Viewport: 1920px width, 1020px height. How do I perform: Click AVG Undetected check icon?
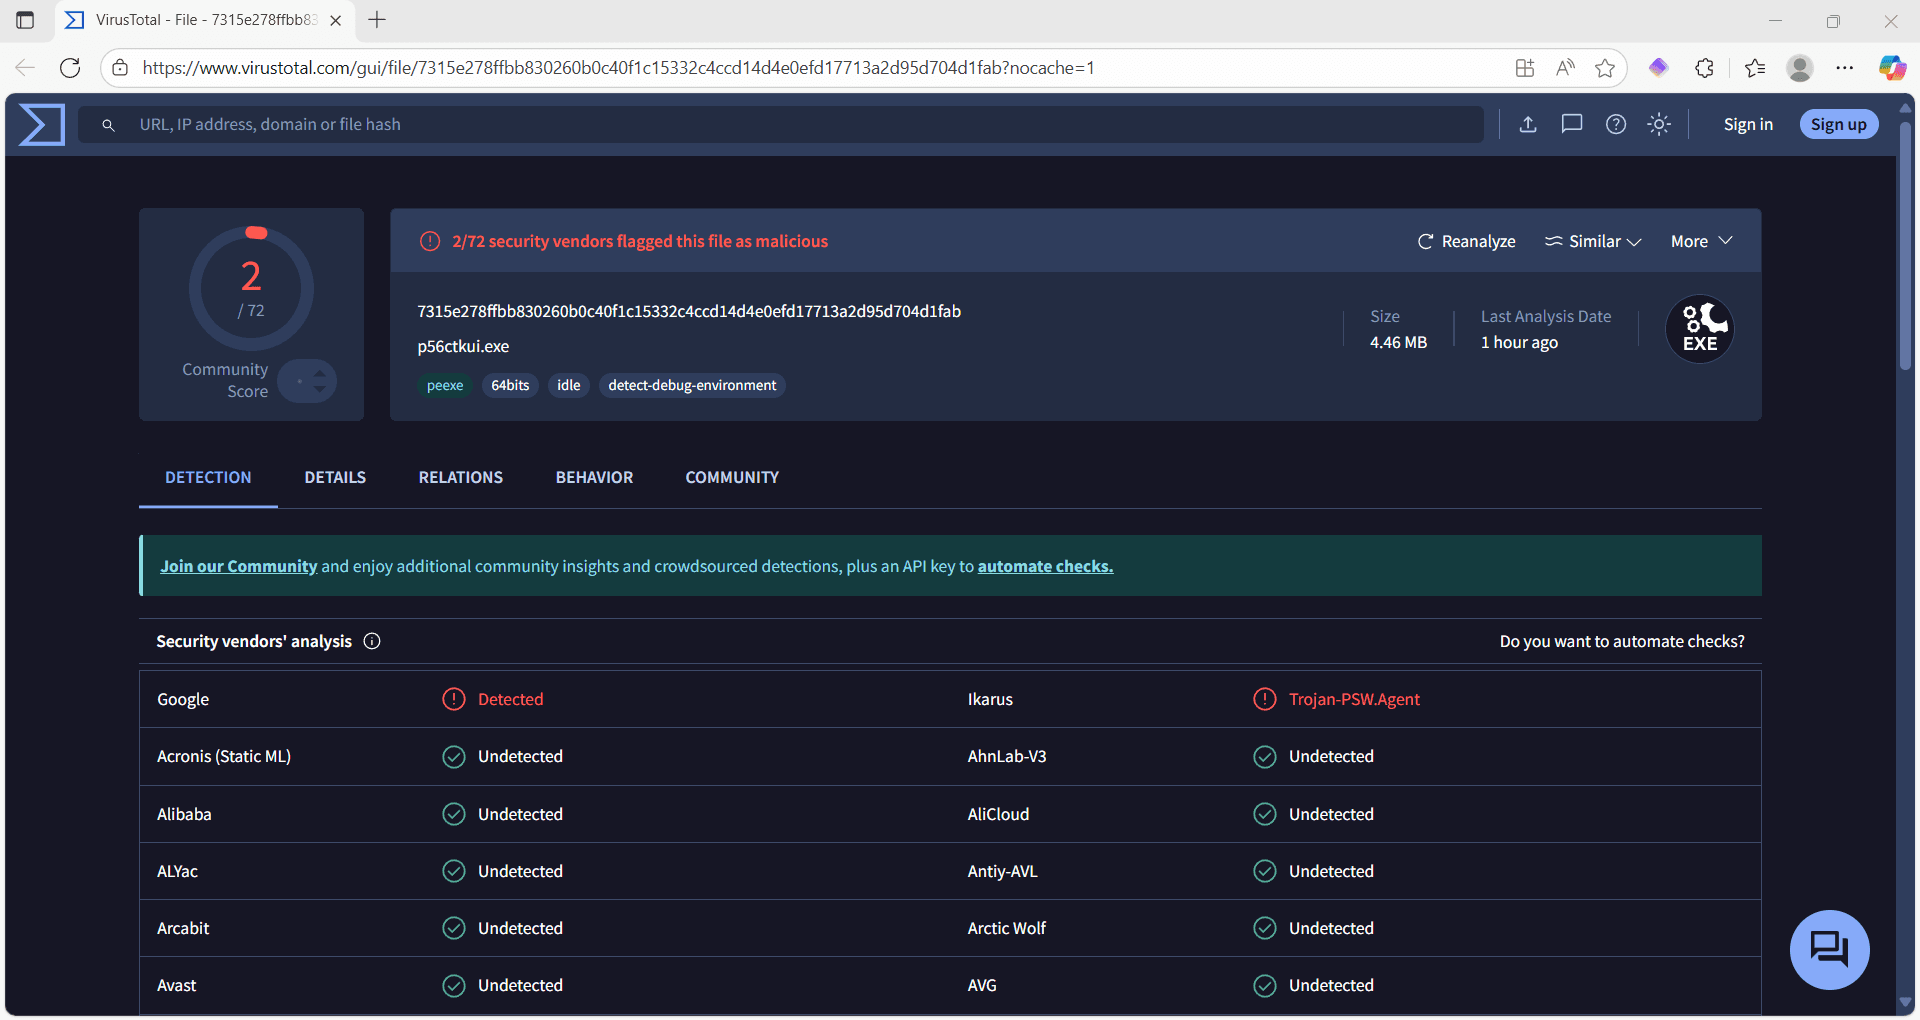[x=1265, y=986]
